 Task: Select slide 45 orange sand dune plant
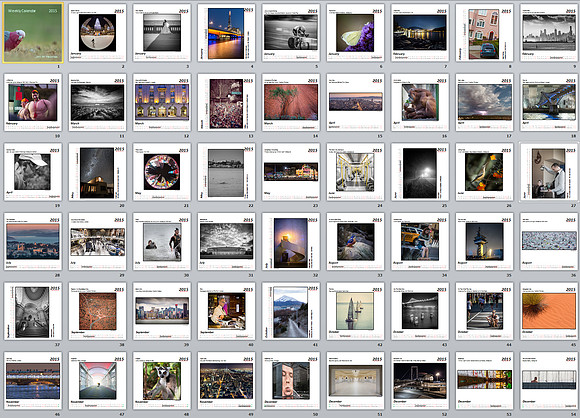tap(549, 311)
